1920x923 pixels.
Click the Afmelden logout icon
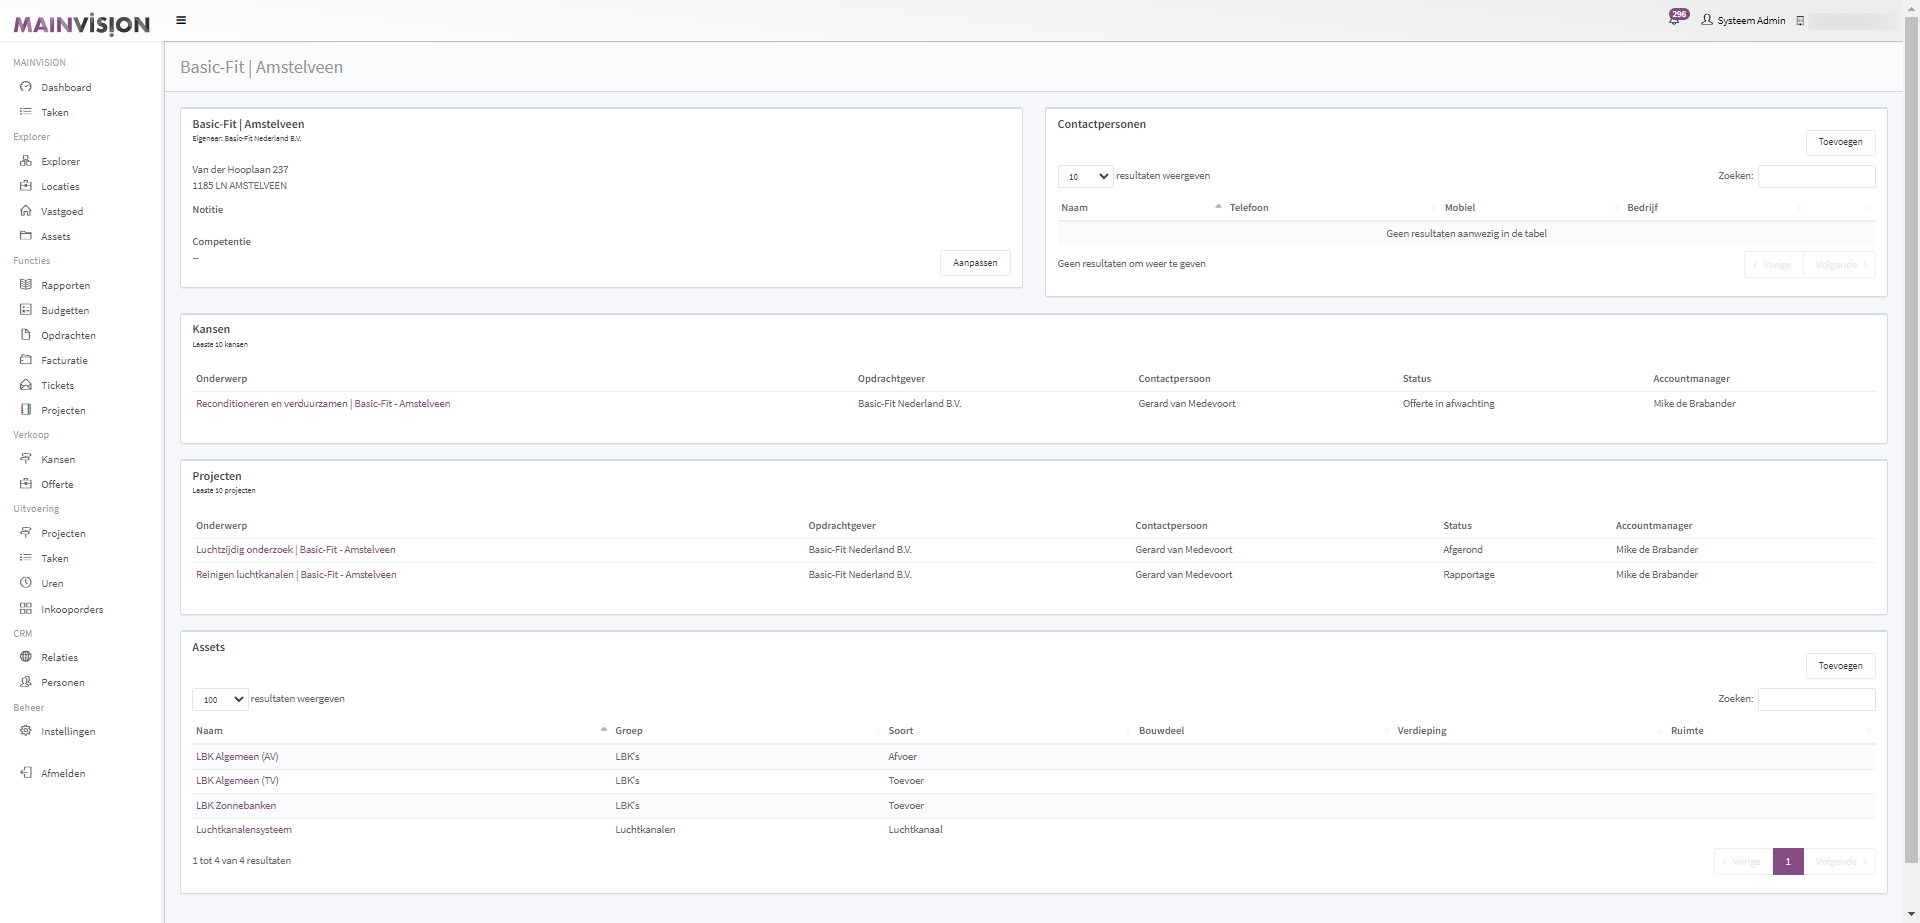26,773
